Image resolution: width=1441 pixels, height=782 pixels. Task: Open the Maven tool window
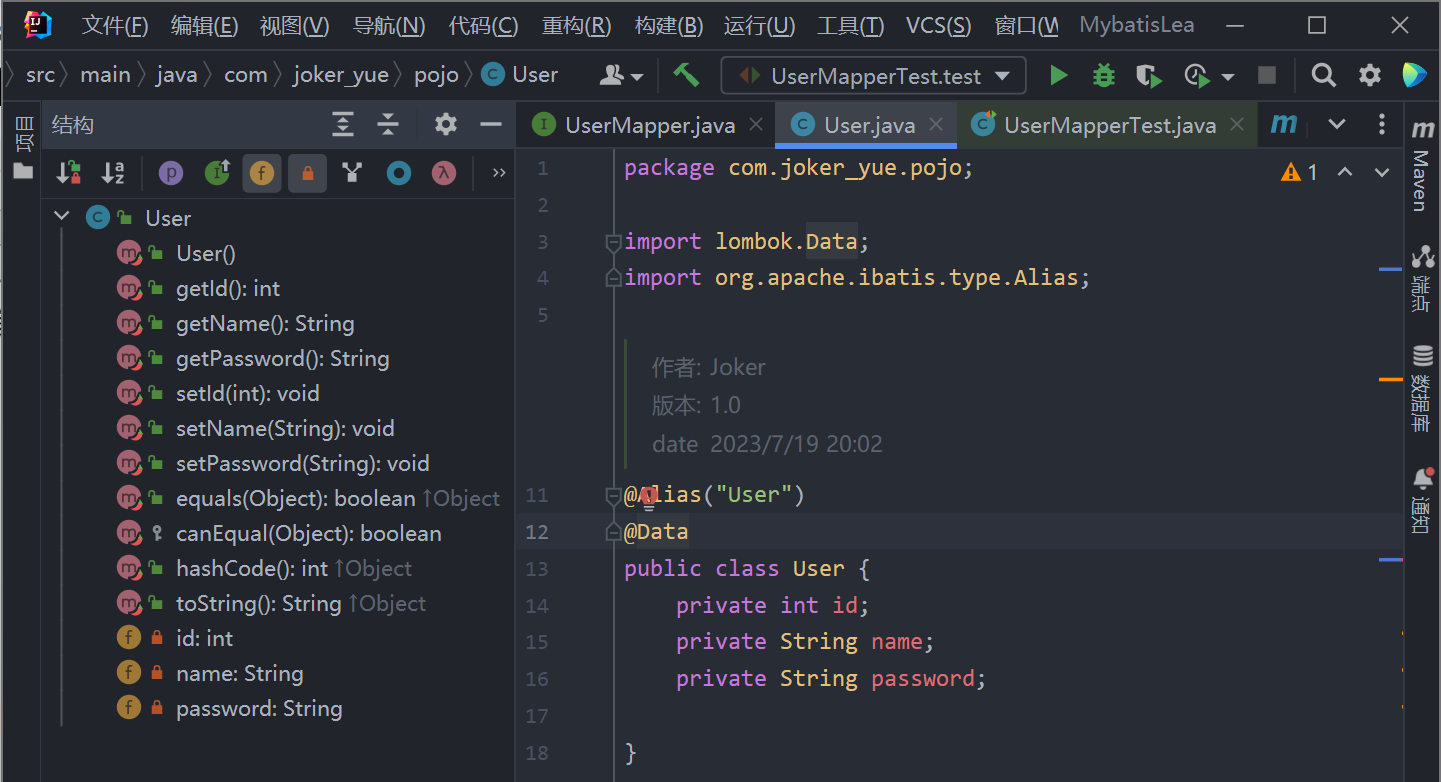1421,167
